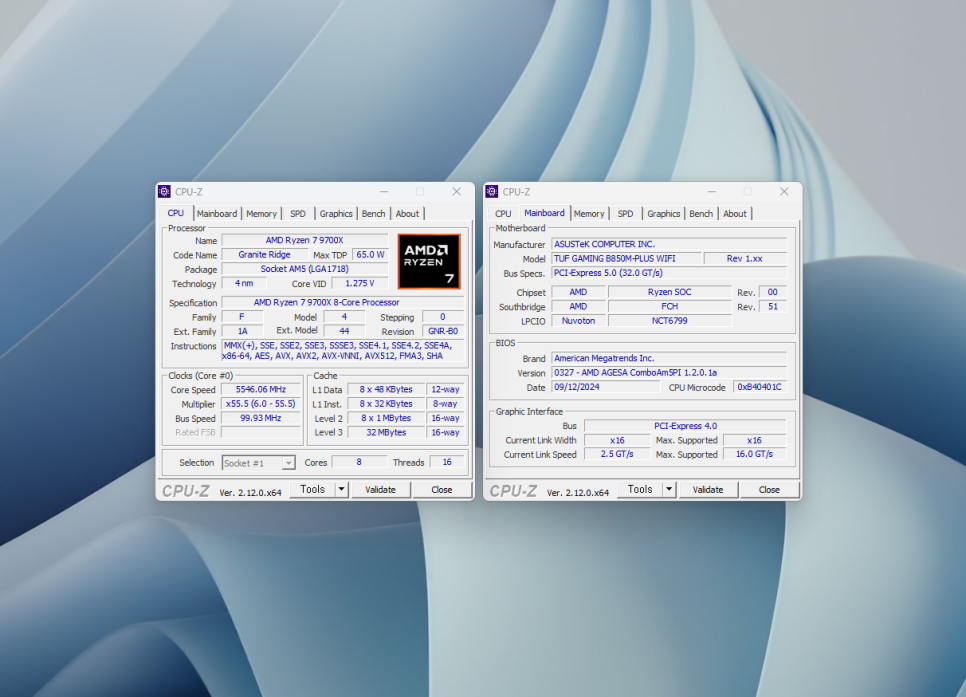Click the LPCIO value NCT6799
The width and height of the screenshot is (966, 697).
pos(670,320)
